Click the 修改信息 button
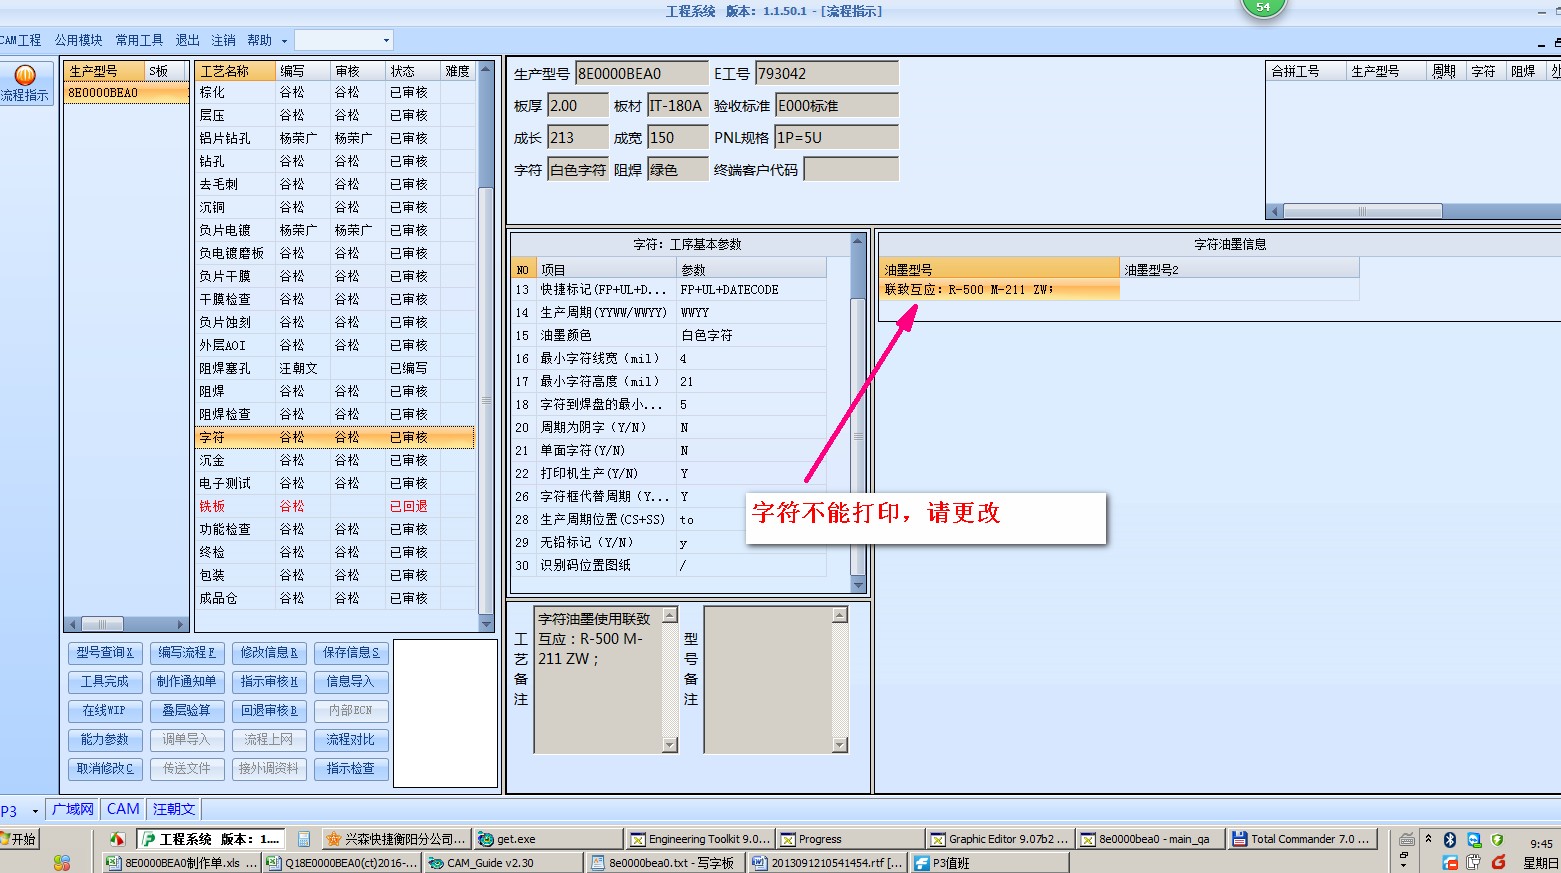Viewport: 1561px width, 873px height. click(269, 653)
